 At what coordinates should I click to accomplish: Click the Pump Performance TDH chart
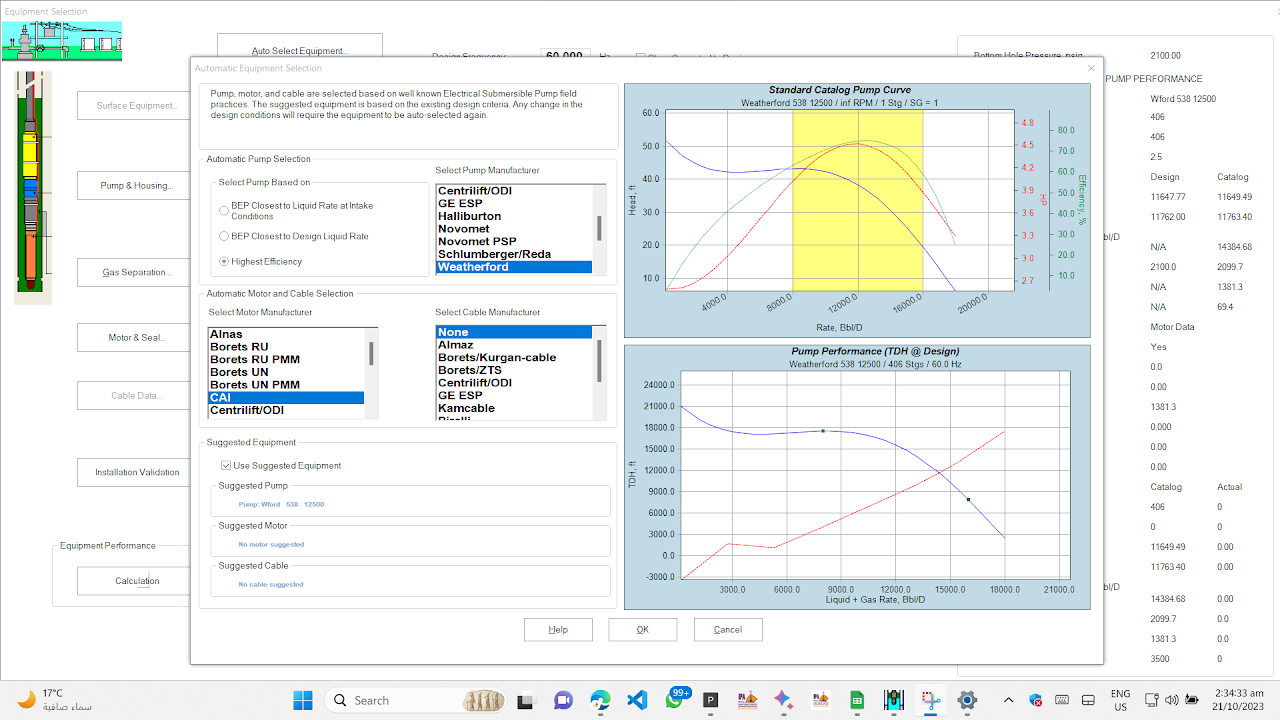point(857,477)
